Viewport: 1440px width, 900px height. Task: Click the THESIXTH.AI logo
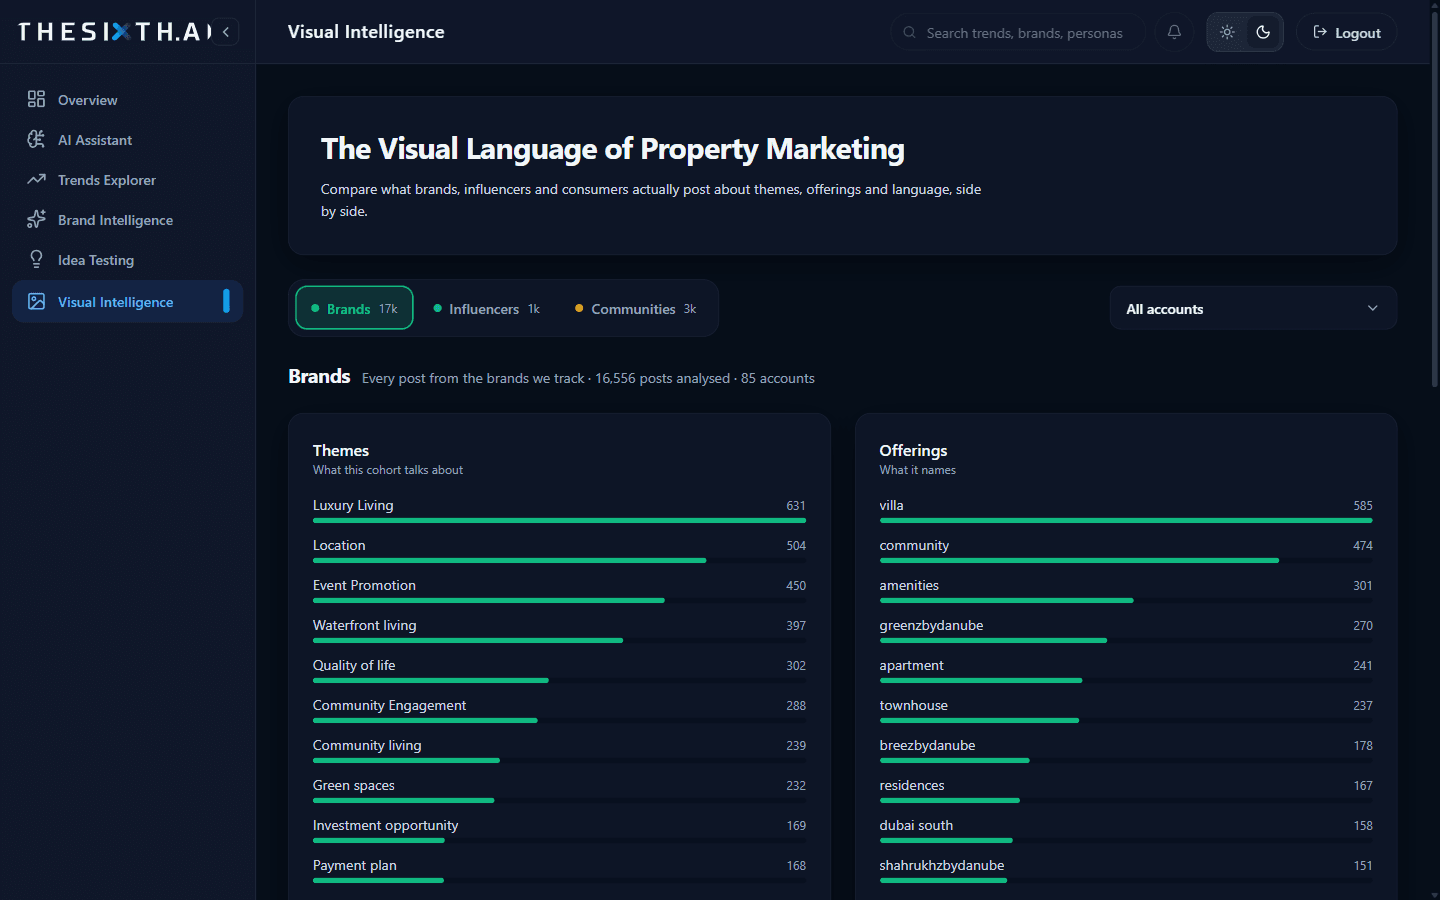pyautogui.click(x=115, y=32)
